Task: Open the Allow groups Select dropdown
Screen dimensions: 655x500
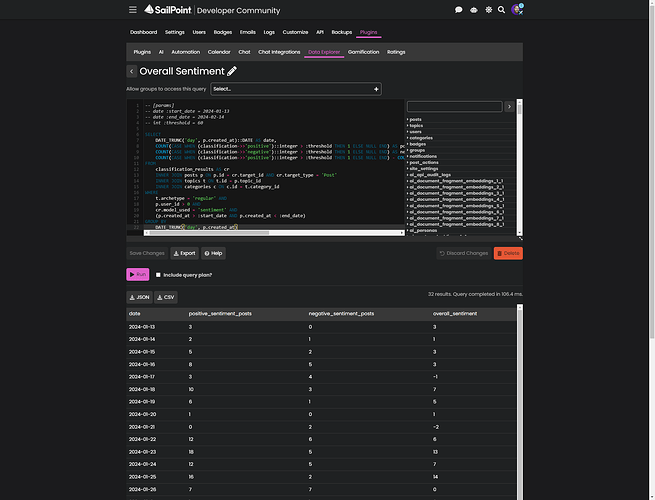Action: (x=296, y=89)
